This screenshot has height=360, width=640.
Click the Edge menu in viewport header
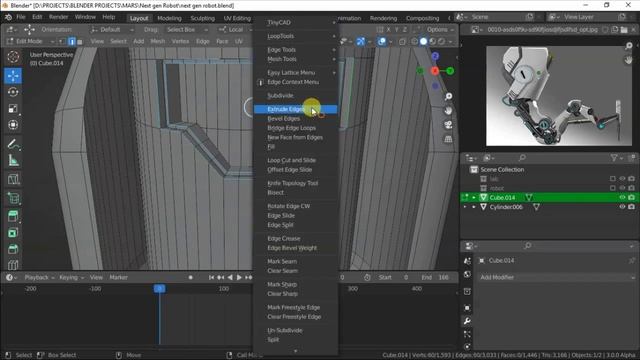point(202,41)
